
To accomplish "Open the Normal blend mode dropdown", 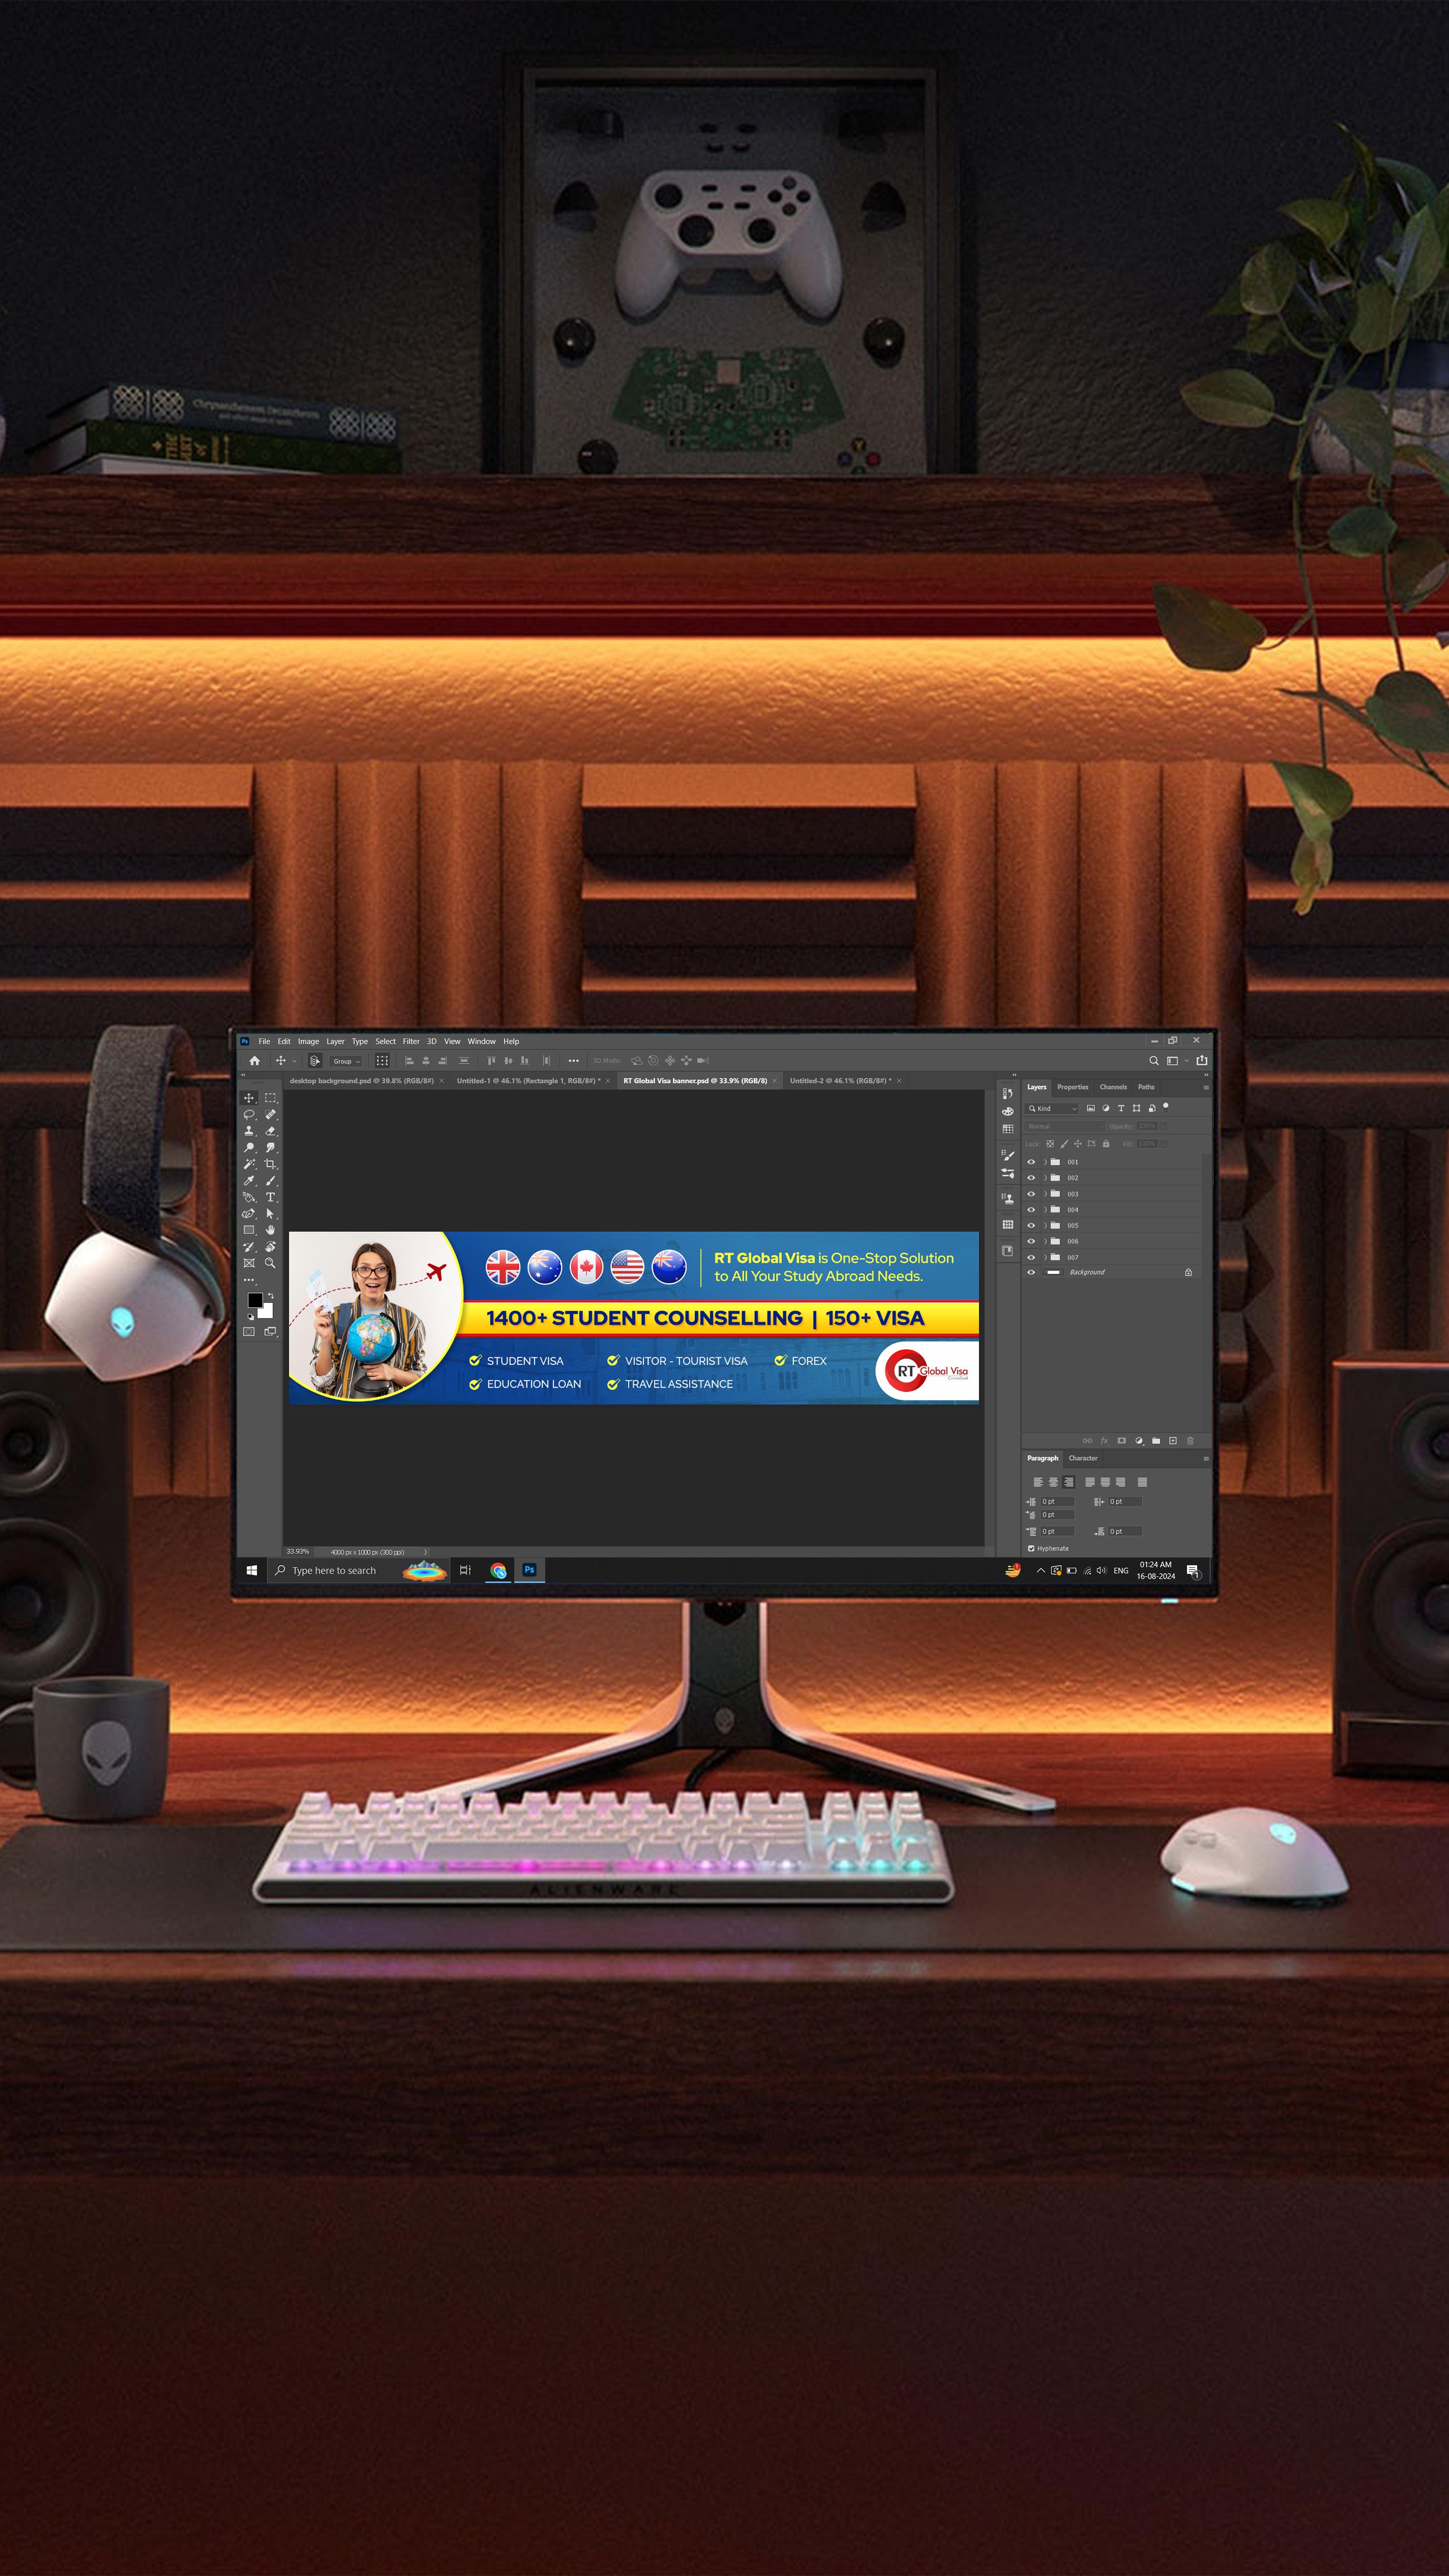I will (x=1064, y=1126).
